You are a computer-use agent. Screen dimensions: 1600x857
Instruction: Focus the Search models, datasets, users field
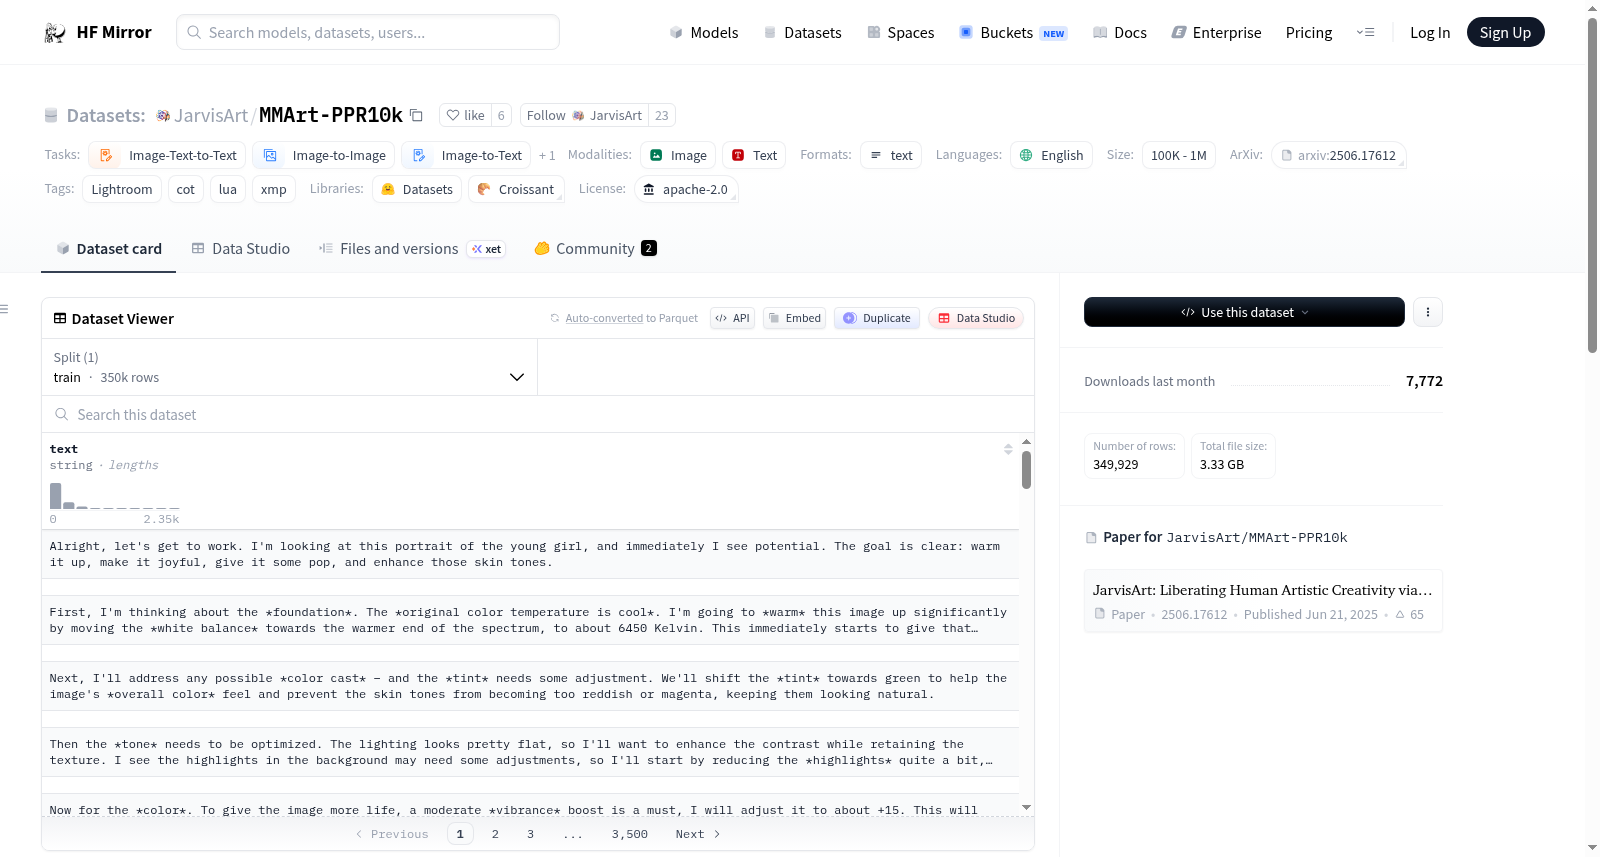click(368, 32)
